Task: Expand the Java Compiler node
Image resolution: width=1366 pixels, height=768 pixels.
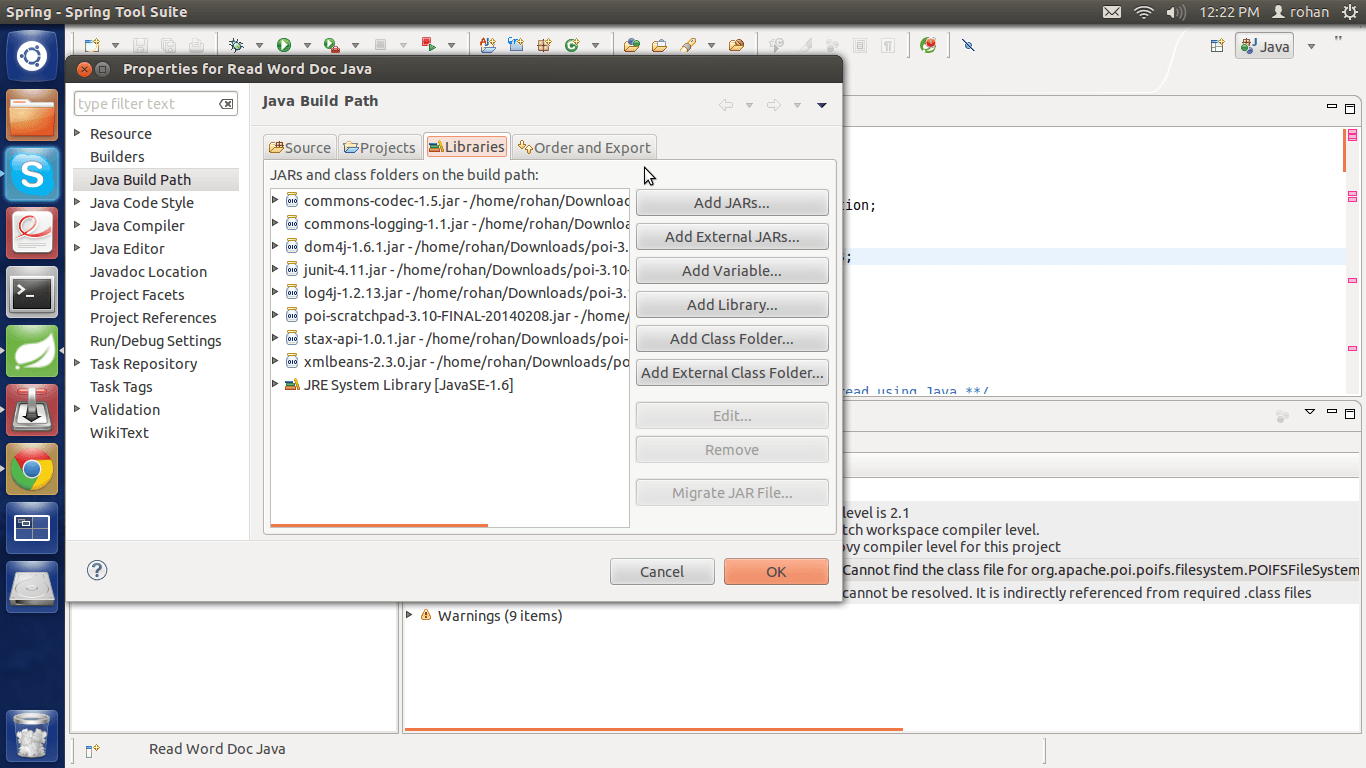Action: tap(78, 225)
